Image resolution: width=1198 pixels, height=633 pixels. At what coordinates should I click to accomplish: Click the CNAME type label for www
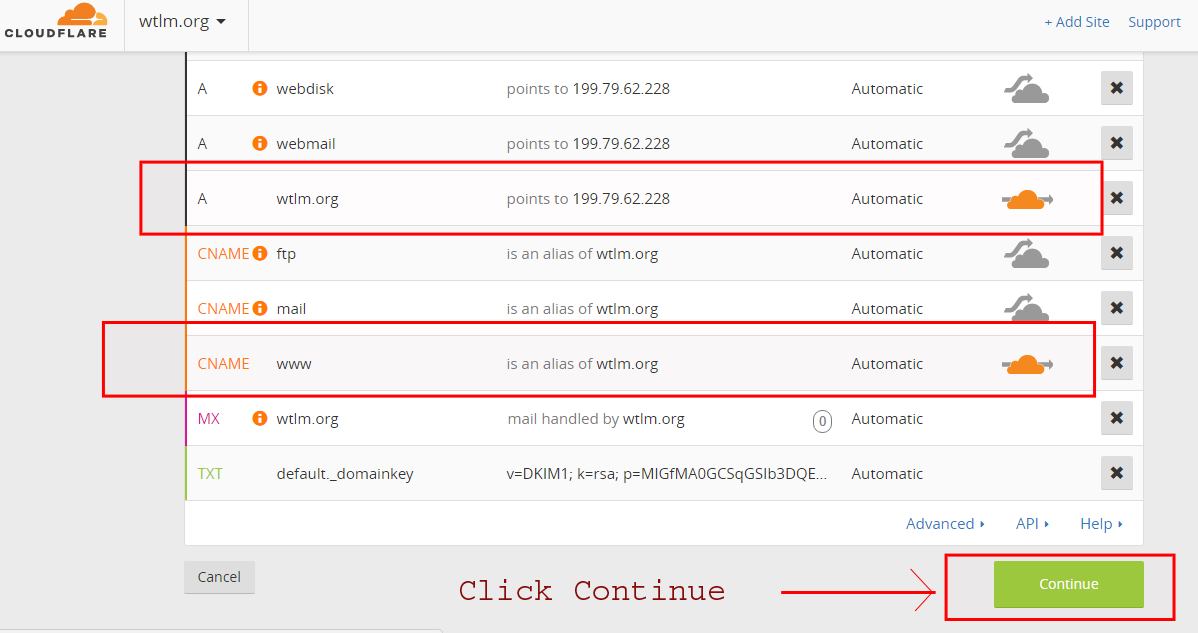point(223,363)
